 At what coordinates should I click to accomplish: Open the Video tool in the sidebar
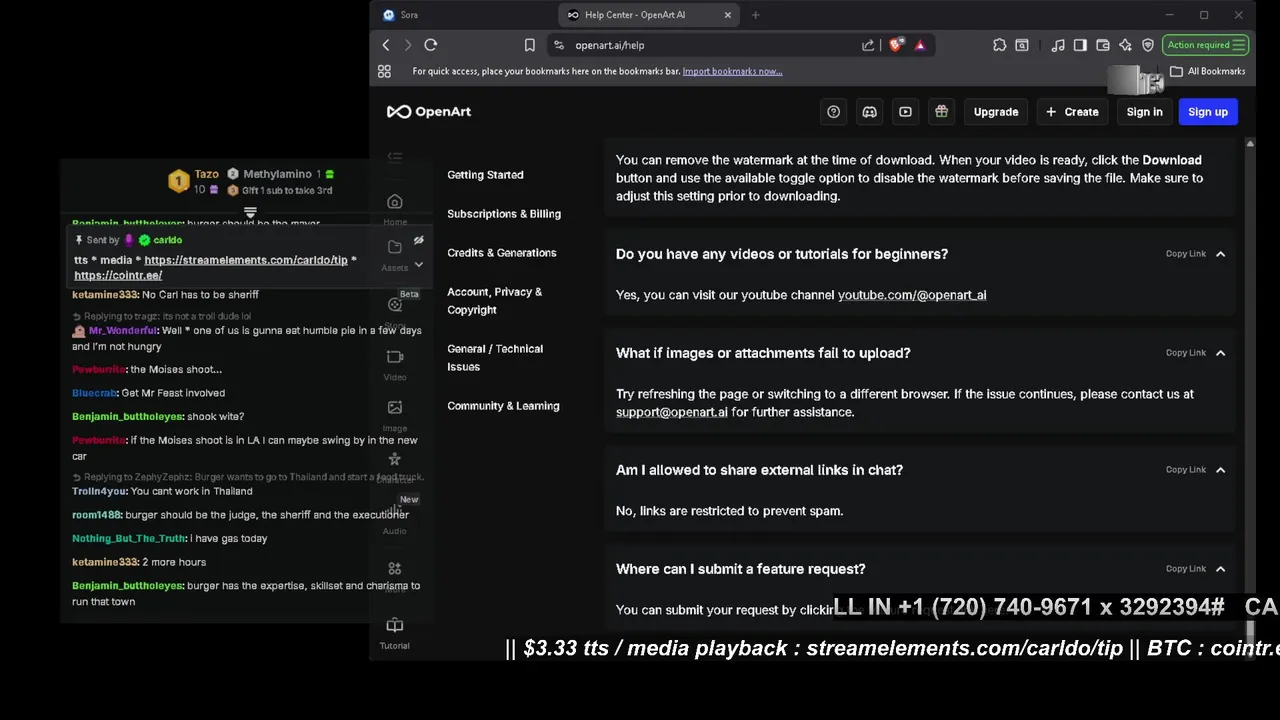pos(395,365)
